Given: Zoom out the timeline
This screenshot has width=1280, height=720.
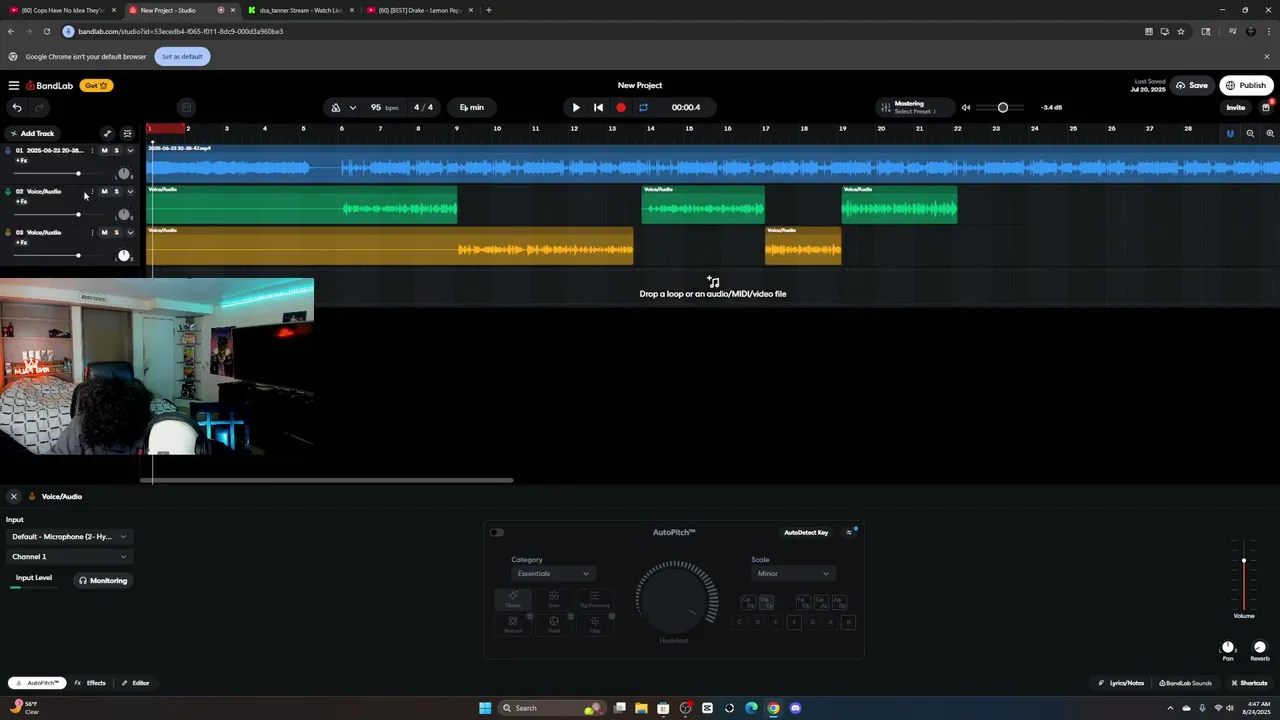Looking at the screenshot, I should pyautogui.click(x=1250, y=133).
